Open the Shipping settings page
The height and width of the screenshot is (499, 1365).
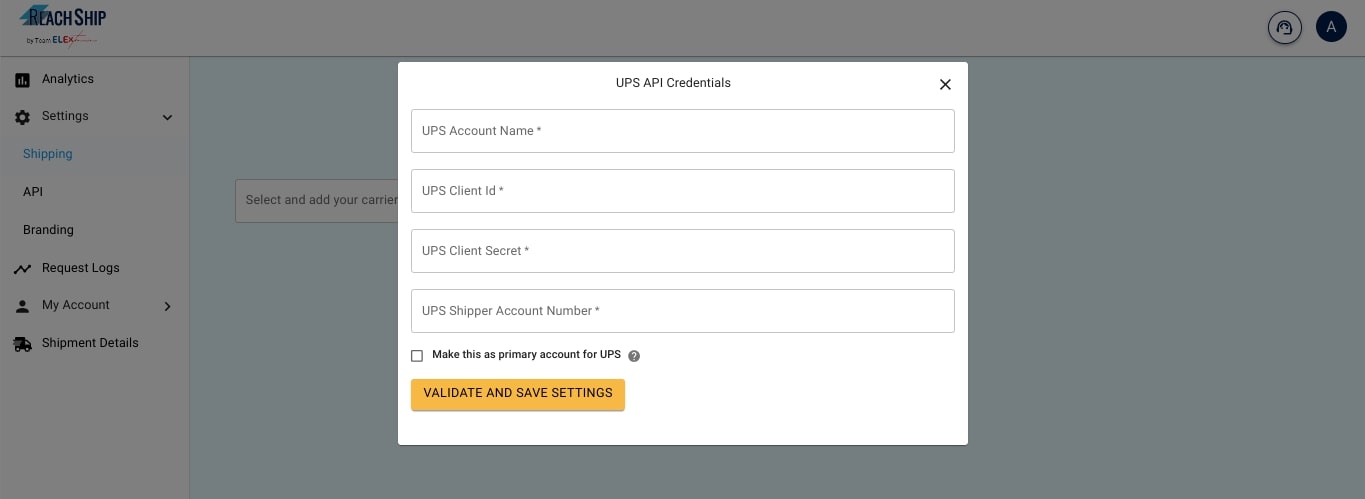pos(48,154)
